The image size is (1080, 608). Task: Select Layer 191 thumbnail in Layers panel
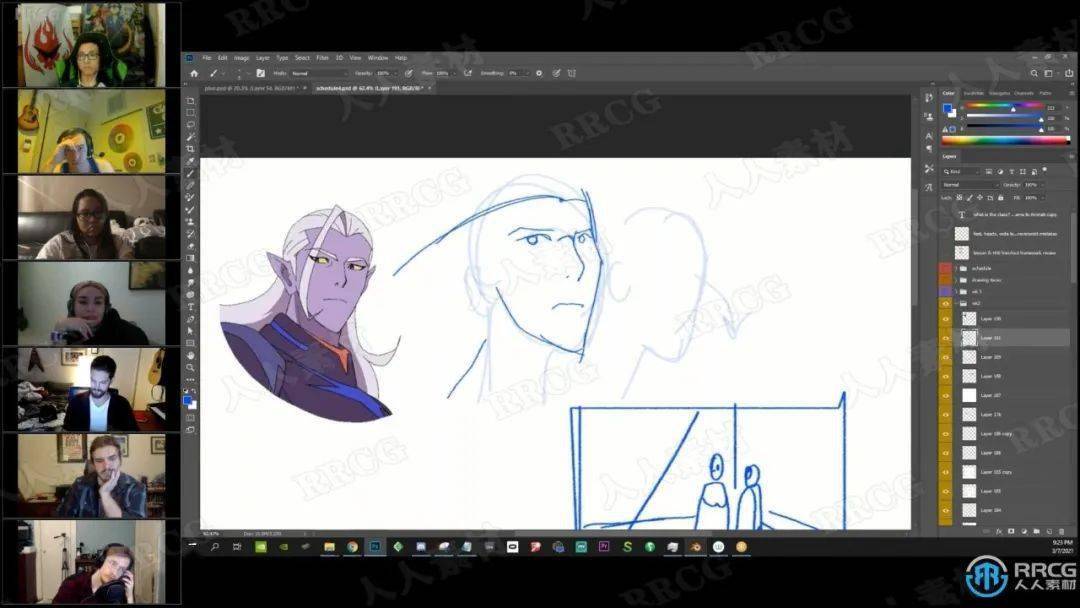coord(969,338)
